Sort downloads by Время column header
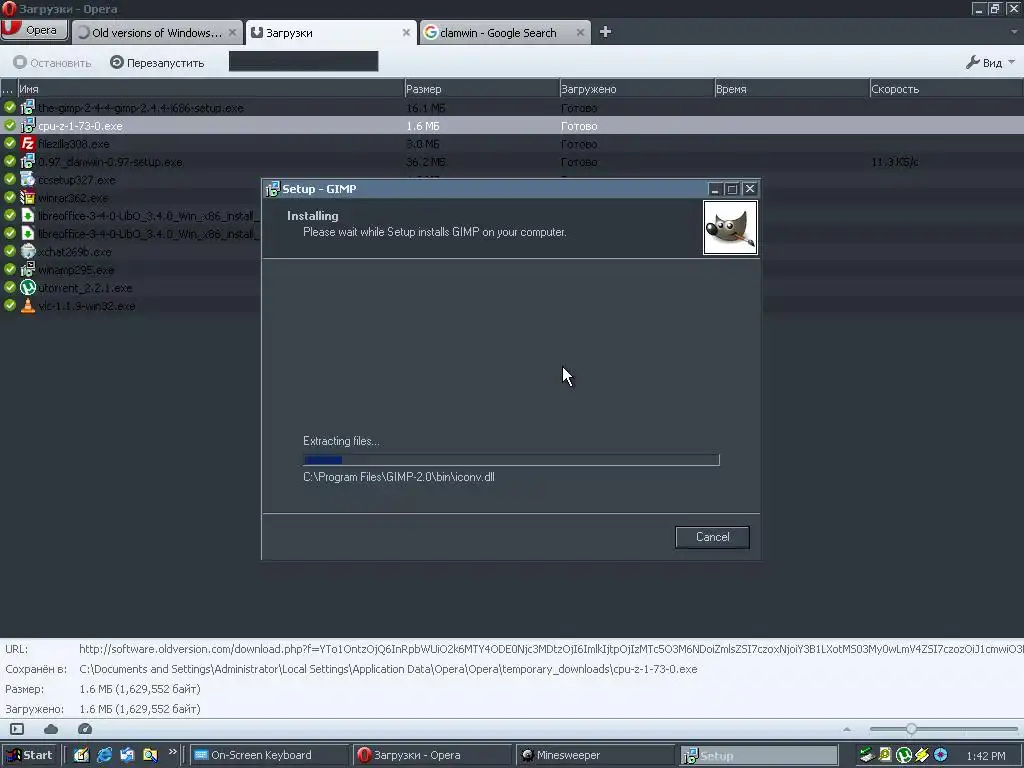Viewport: 1024px width, 768px height. pos(792,89)
